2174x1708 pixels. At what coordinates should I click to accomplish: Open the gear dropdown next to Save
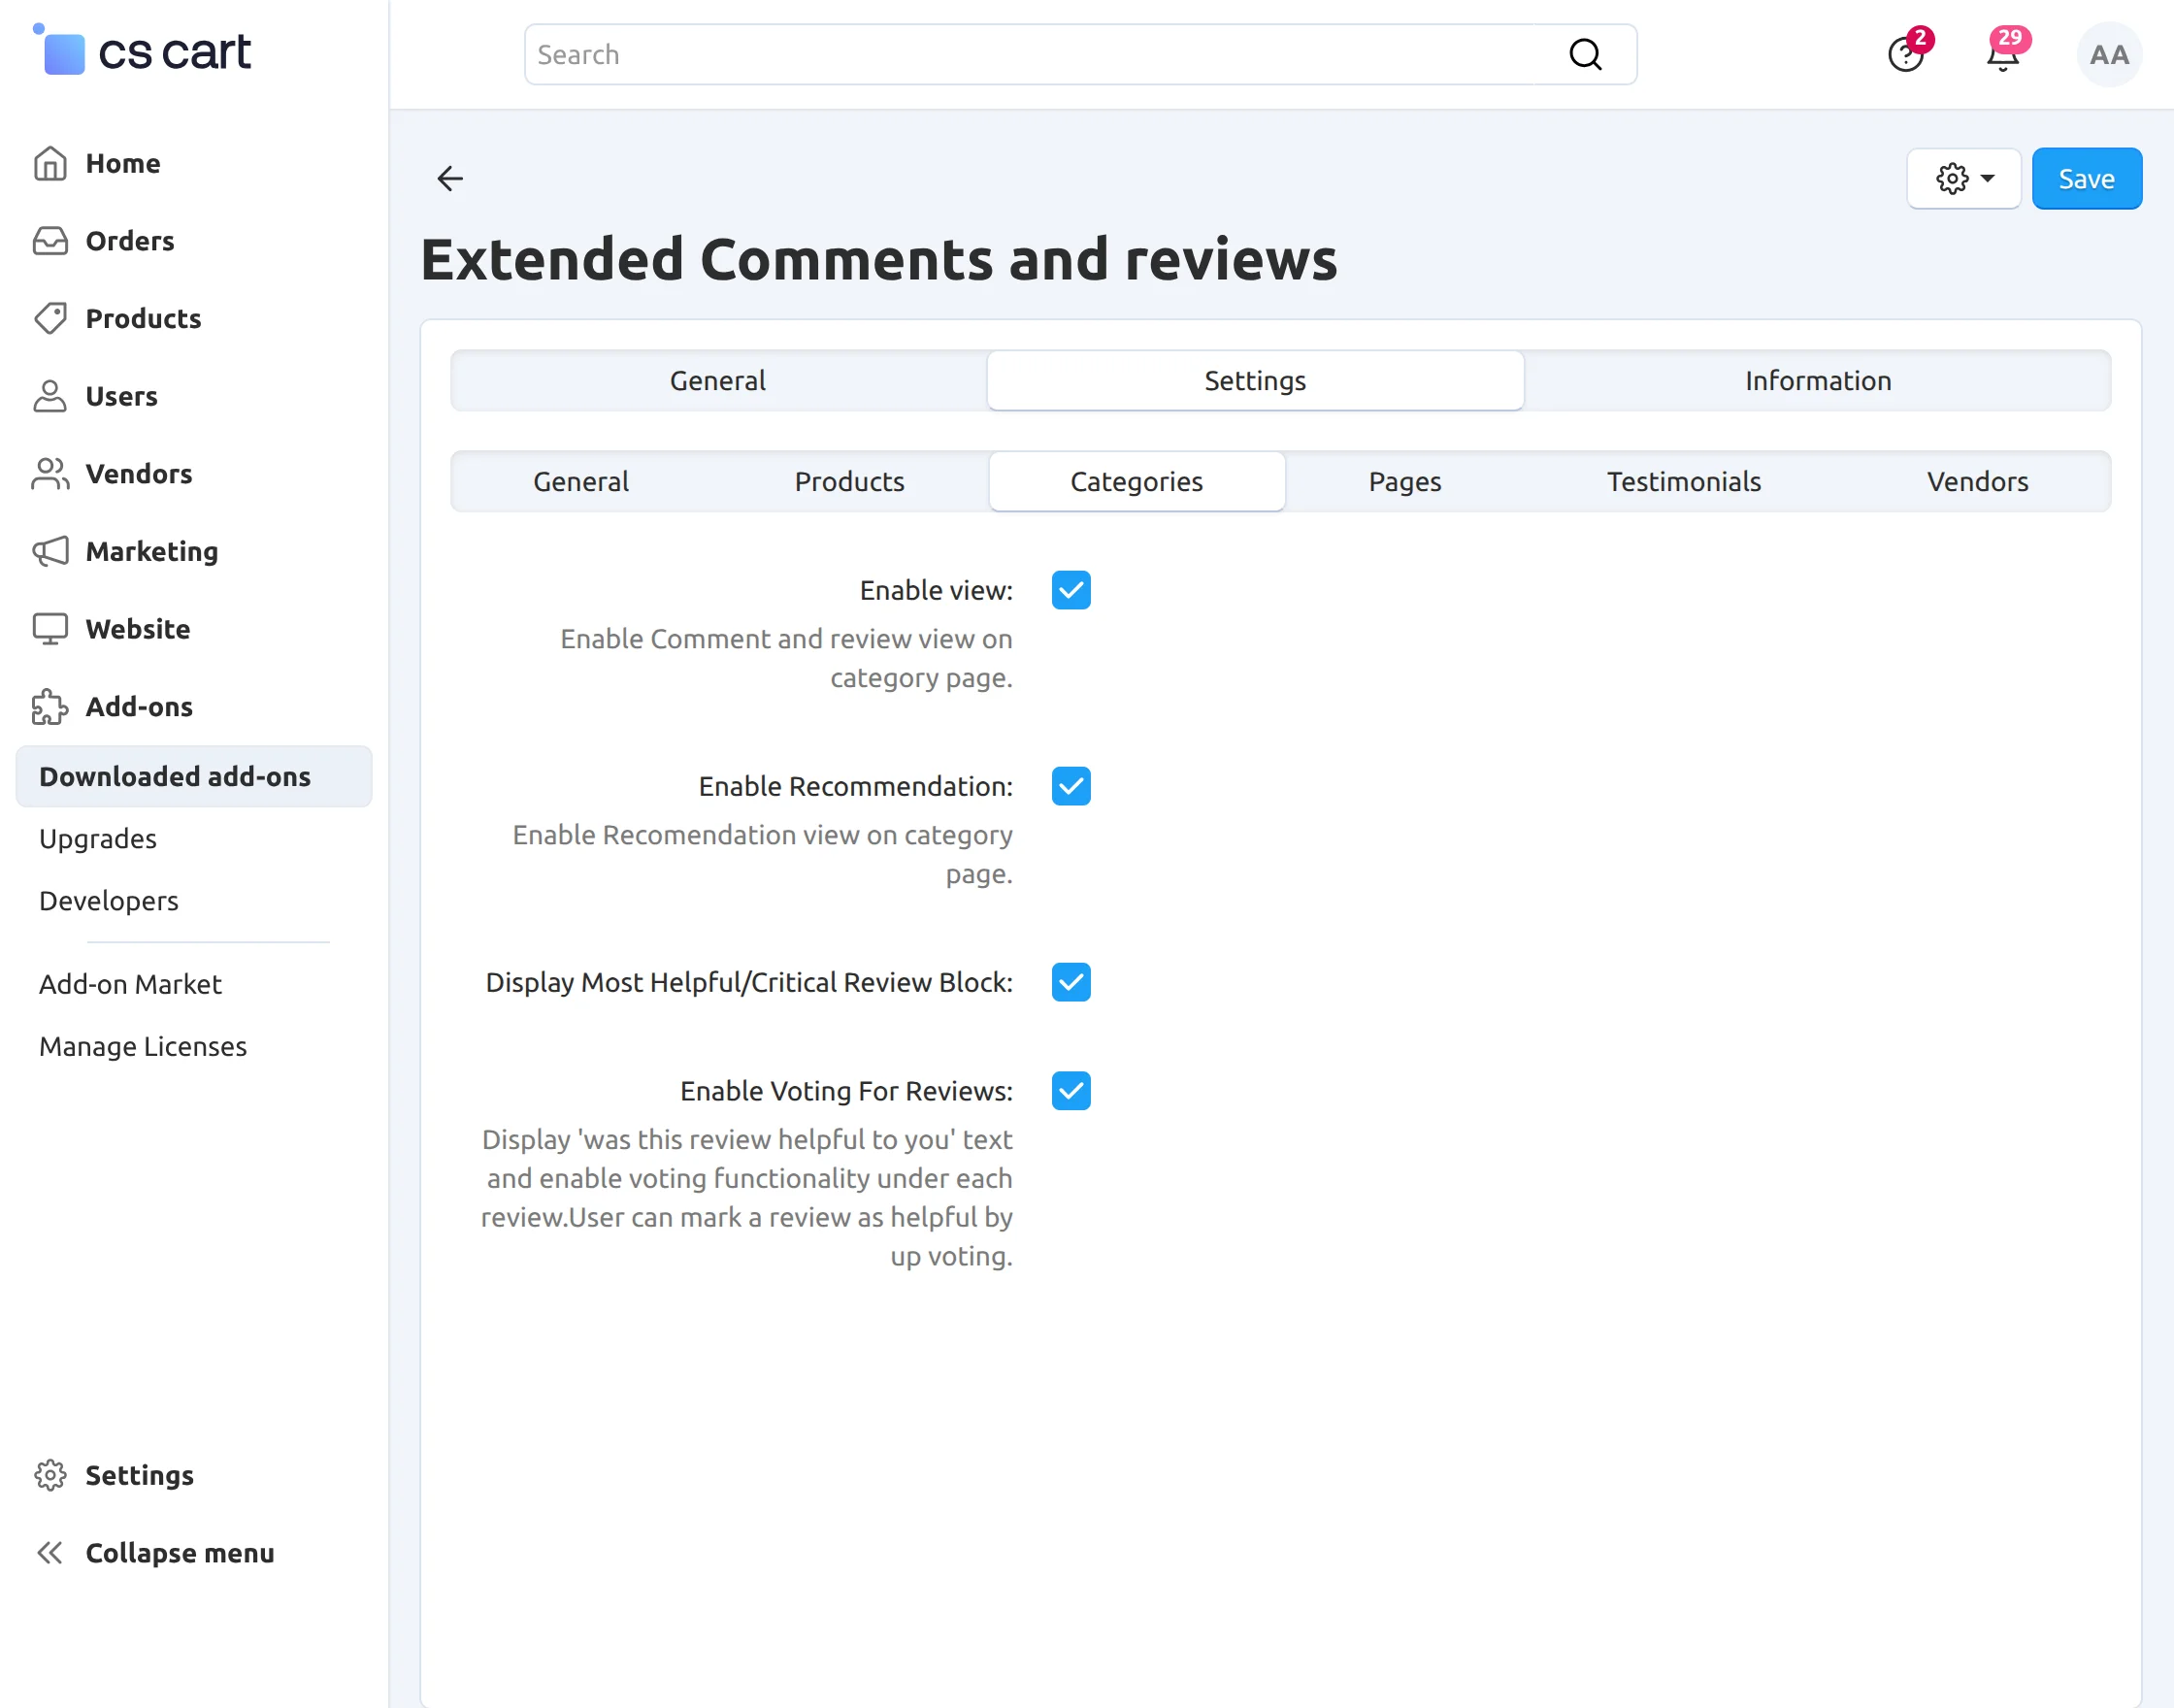point(1964,178)
